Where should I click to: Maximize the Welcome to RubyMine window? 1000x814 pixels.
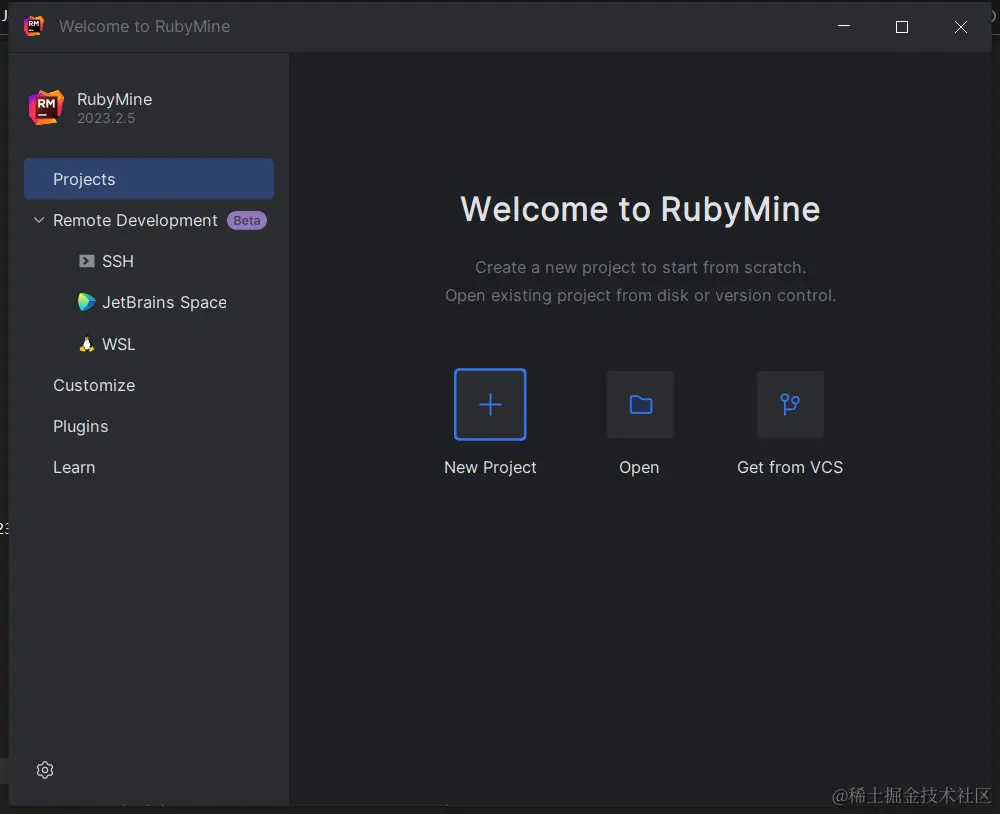click(902, 27)
